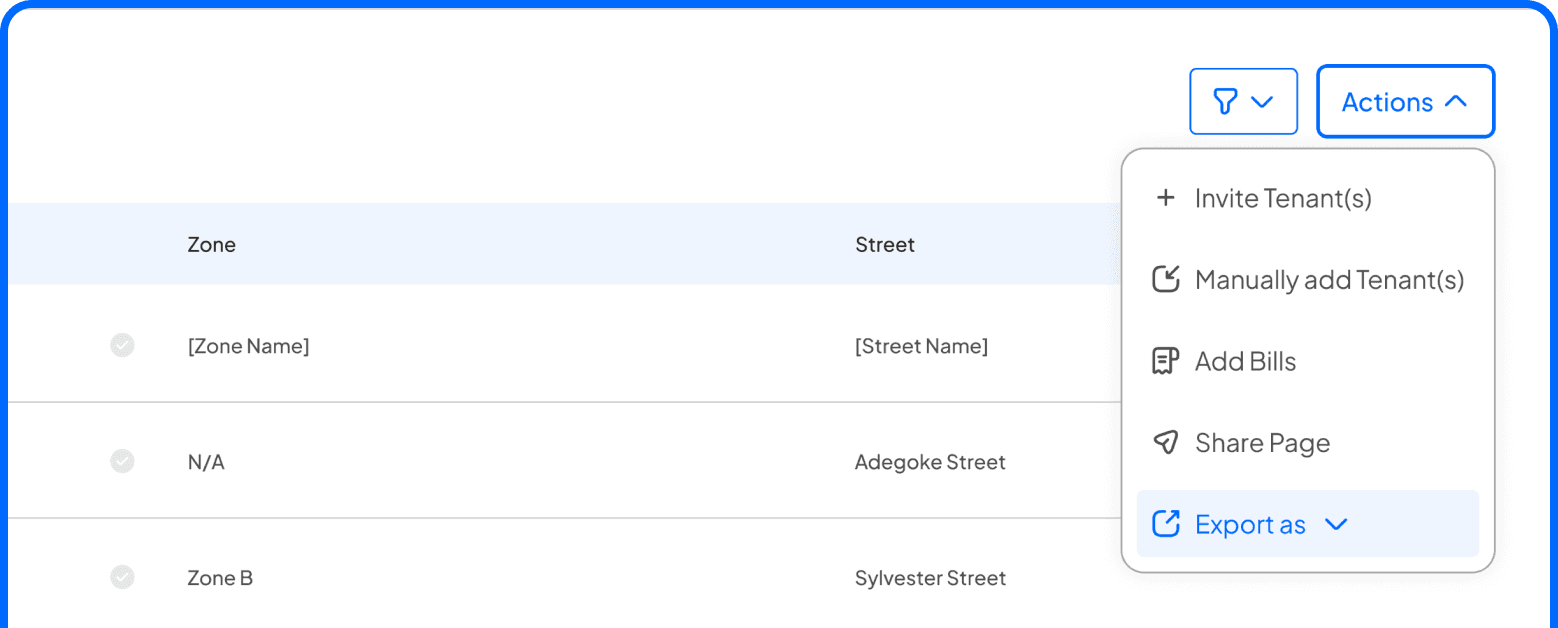
Task: Choose Invite Tenant(s) from the Actions menu
Action: coord(1283,198)
